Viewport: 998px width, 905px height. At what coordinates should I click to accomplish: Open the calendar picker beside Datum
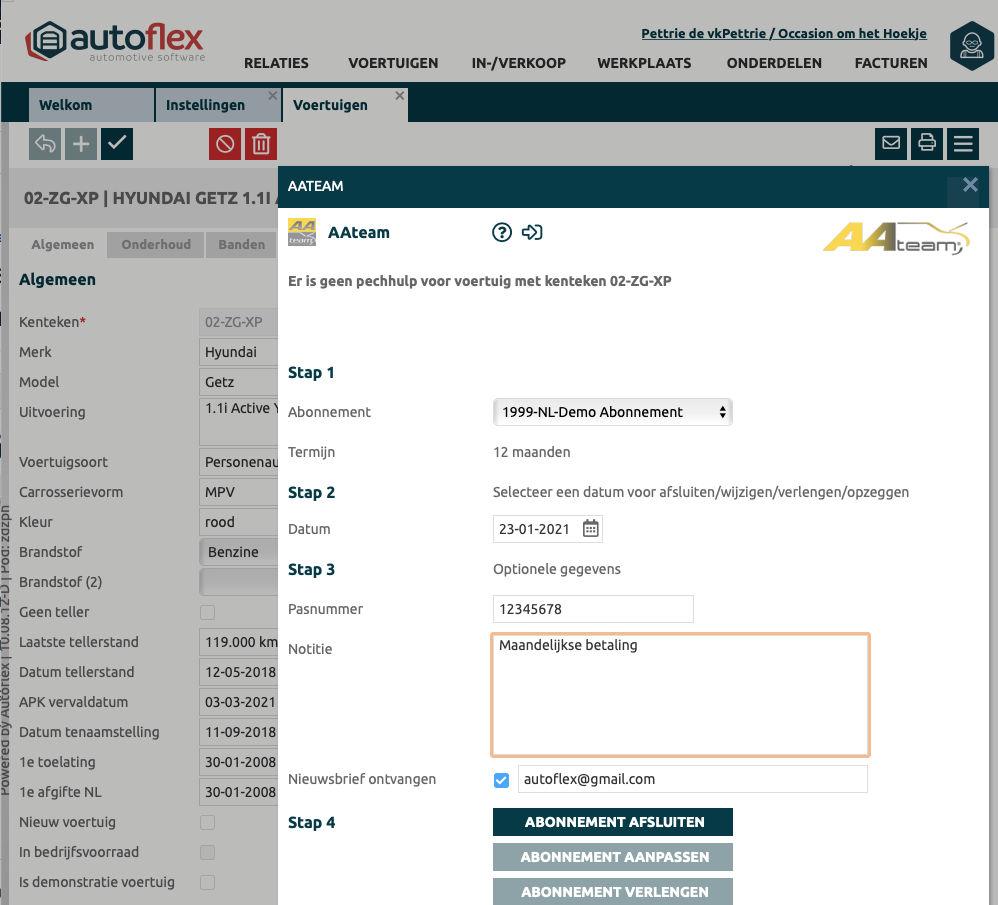pyautogui.click(x=591, y=529)
